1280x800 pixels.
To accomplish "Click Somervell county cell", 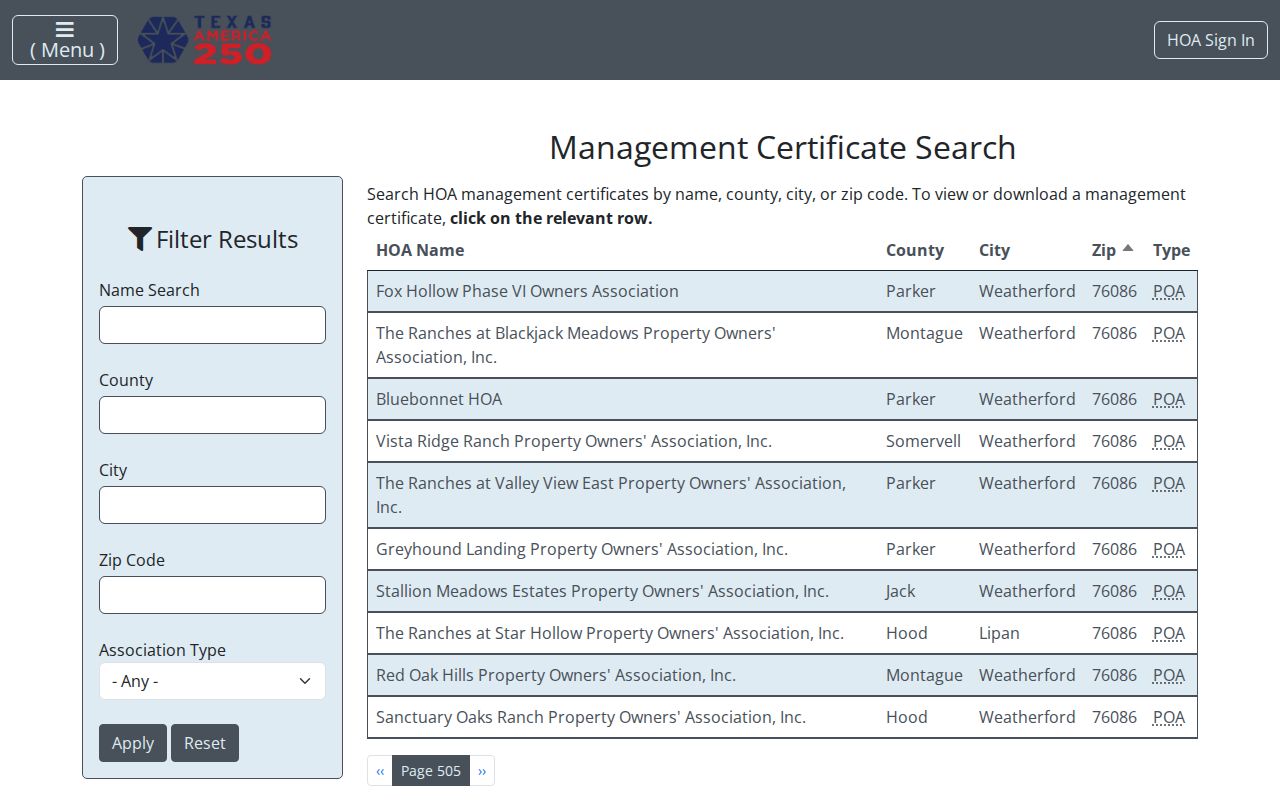I will pos(923,441).
